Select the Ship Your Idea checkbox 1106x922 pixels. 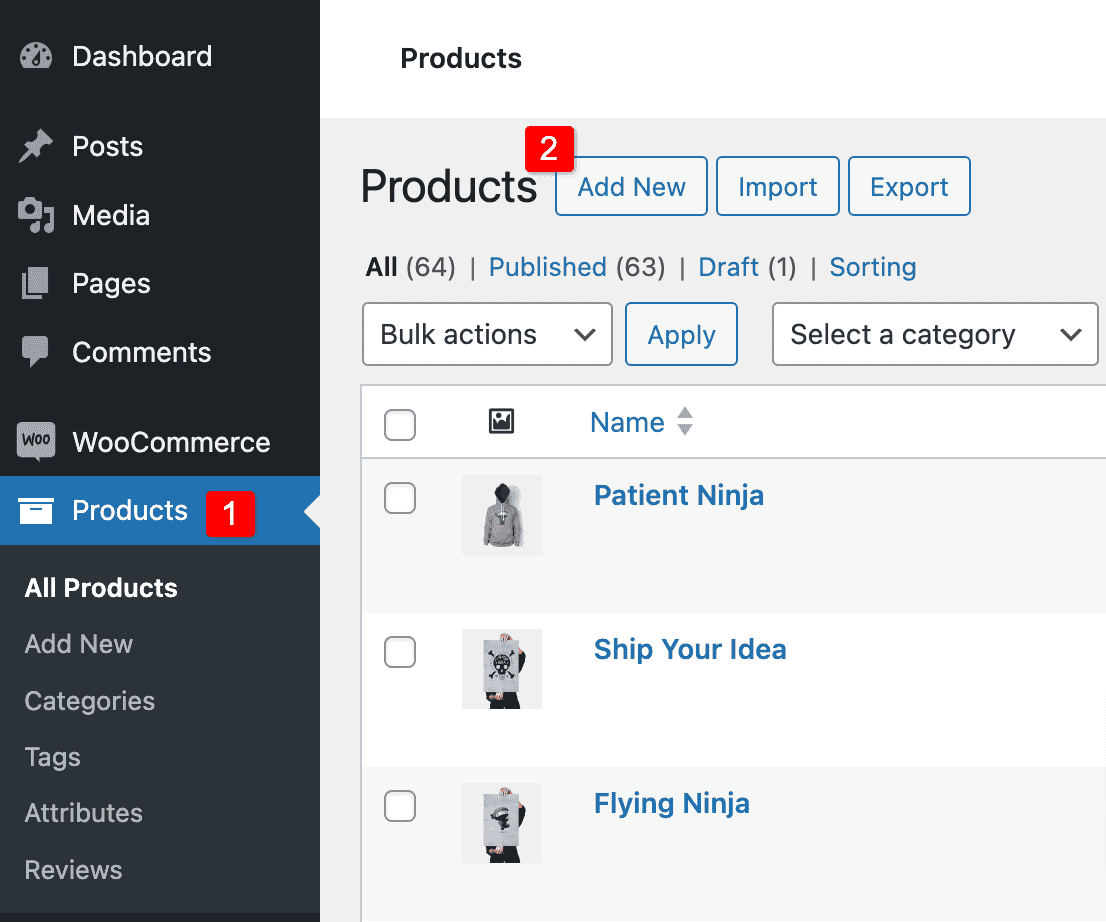tap(400, 652)
